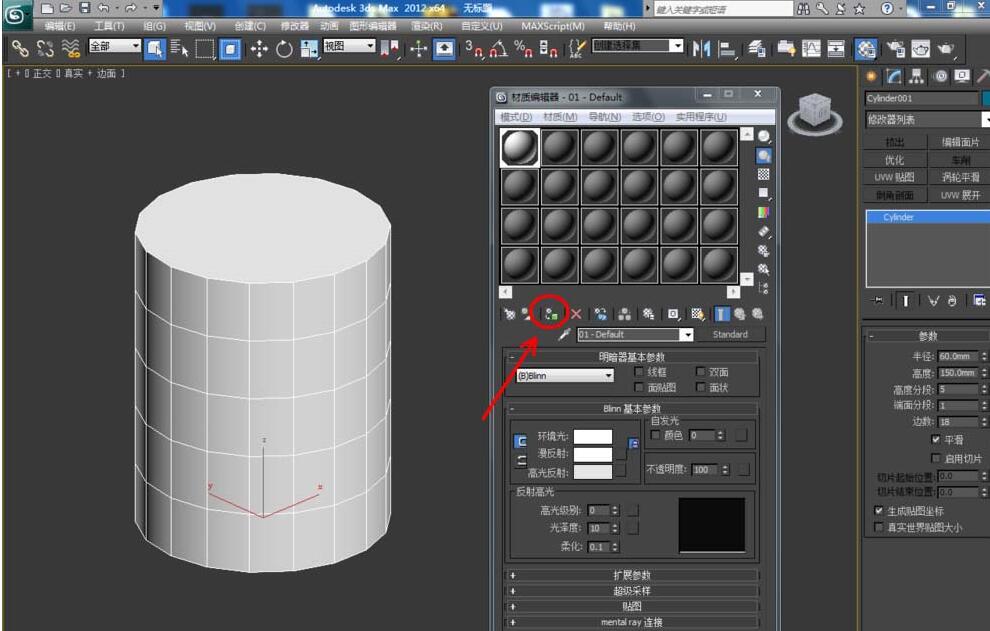The width and height of the screenshot is (990, 631).
Task: Open the 修改器列表 modifier list dropdown
Action: click(x=927, y=119)
